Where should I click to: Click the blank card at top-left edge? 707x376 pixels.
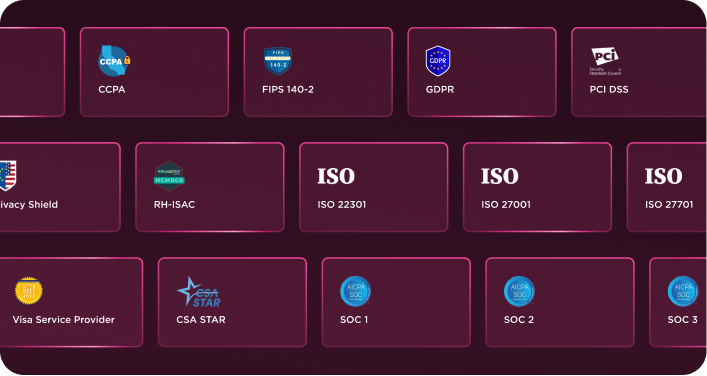pos(32,72)
